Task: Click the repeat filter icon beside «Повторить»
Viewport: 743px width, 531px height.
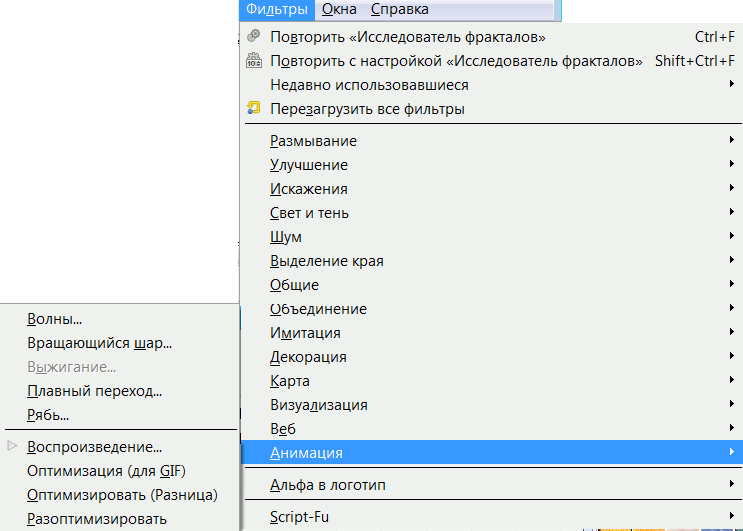Action: (x=253, y=37)
